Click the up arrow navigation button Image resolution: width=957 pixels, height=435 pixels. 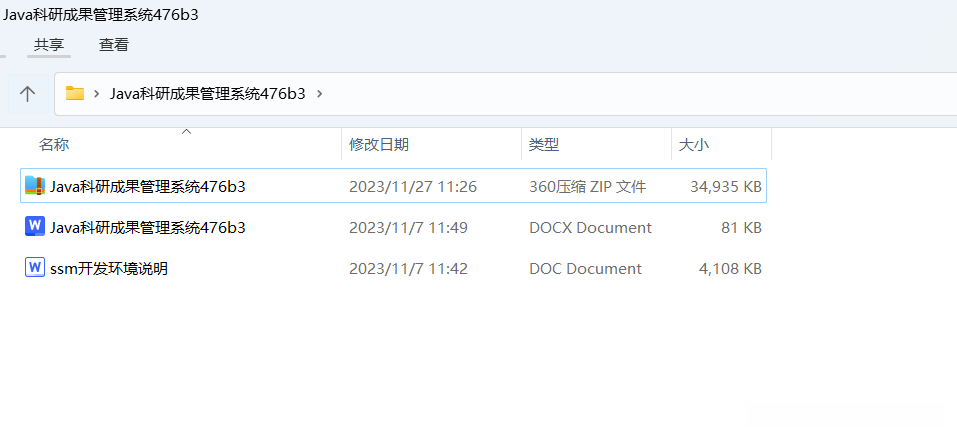coord(28,94)
